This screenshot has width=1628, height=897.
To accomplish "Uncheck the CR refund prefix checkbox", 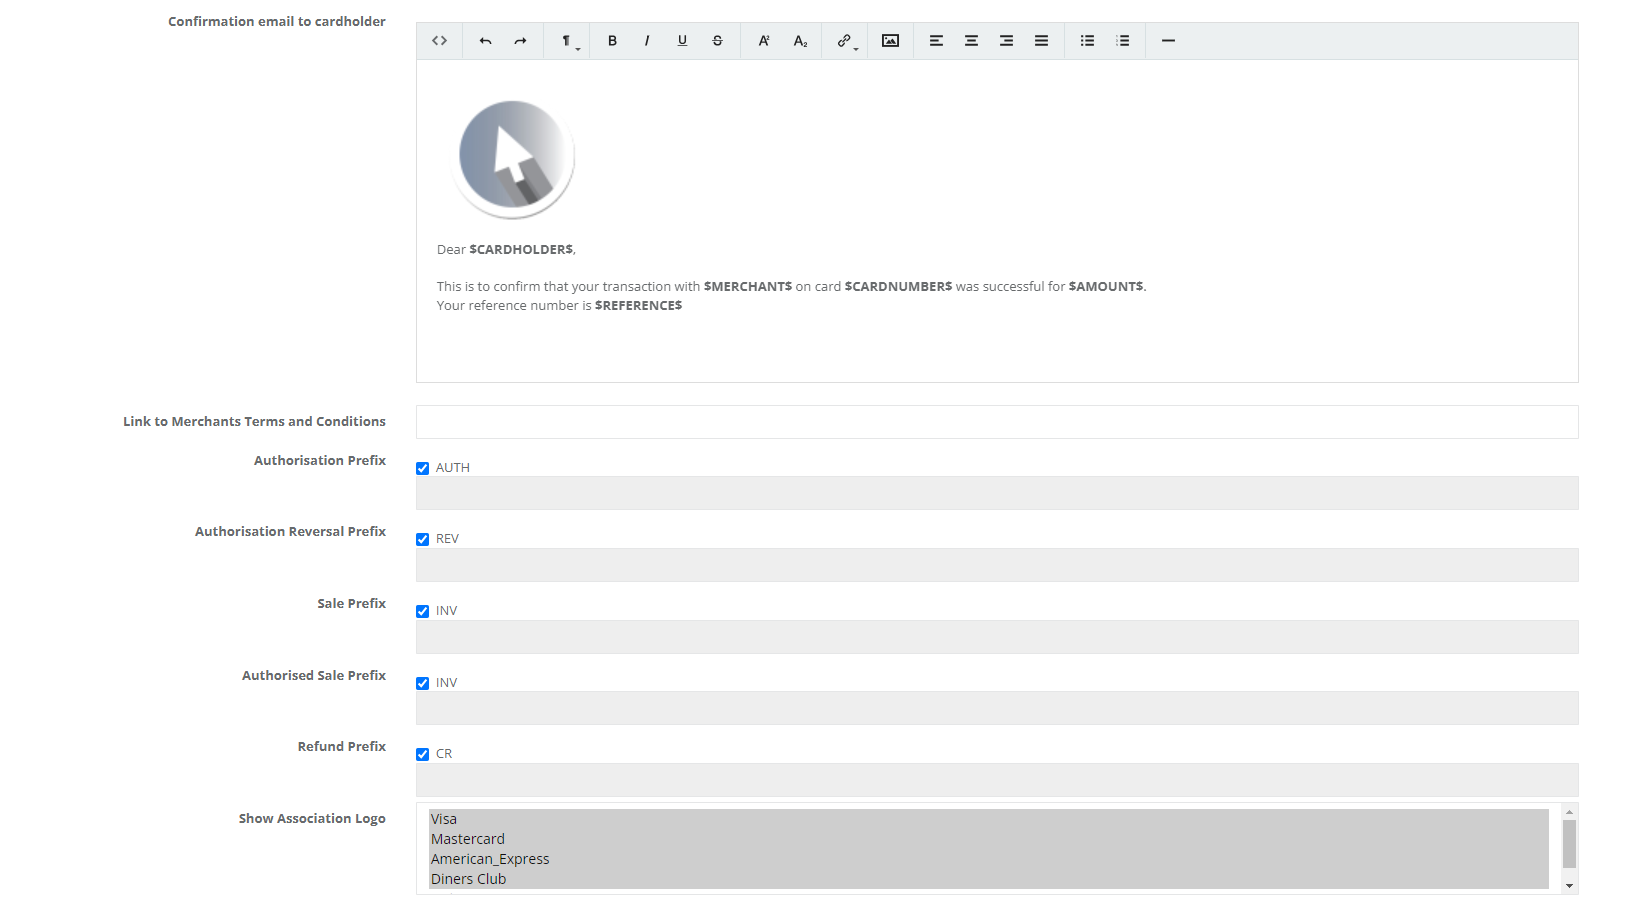I will [423, 754].
